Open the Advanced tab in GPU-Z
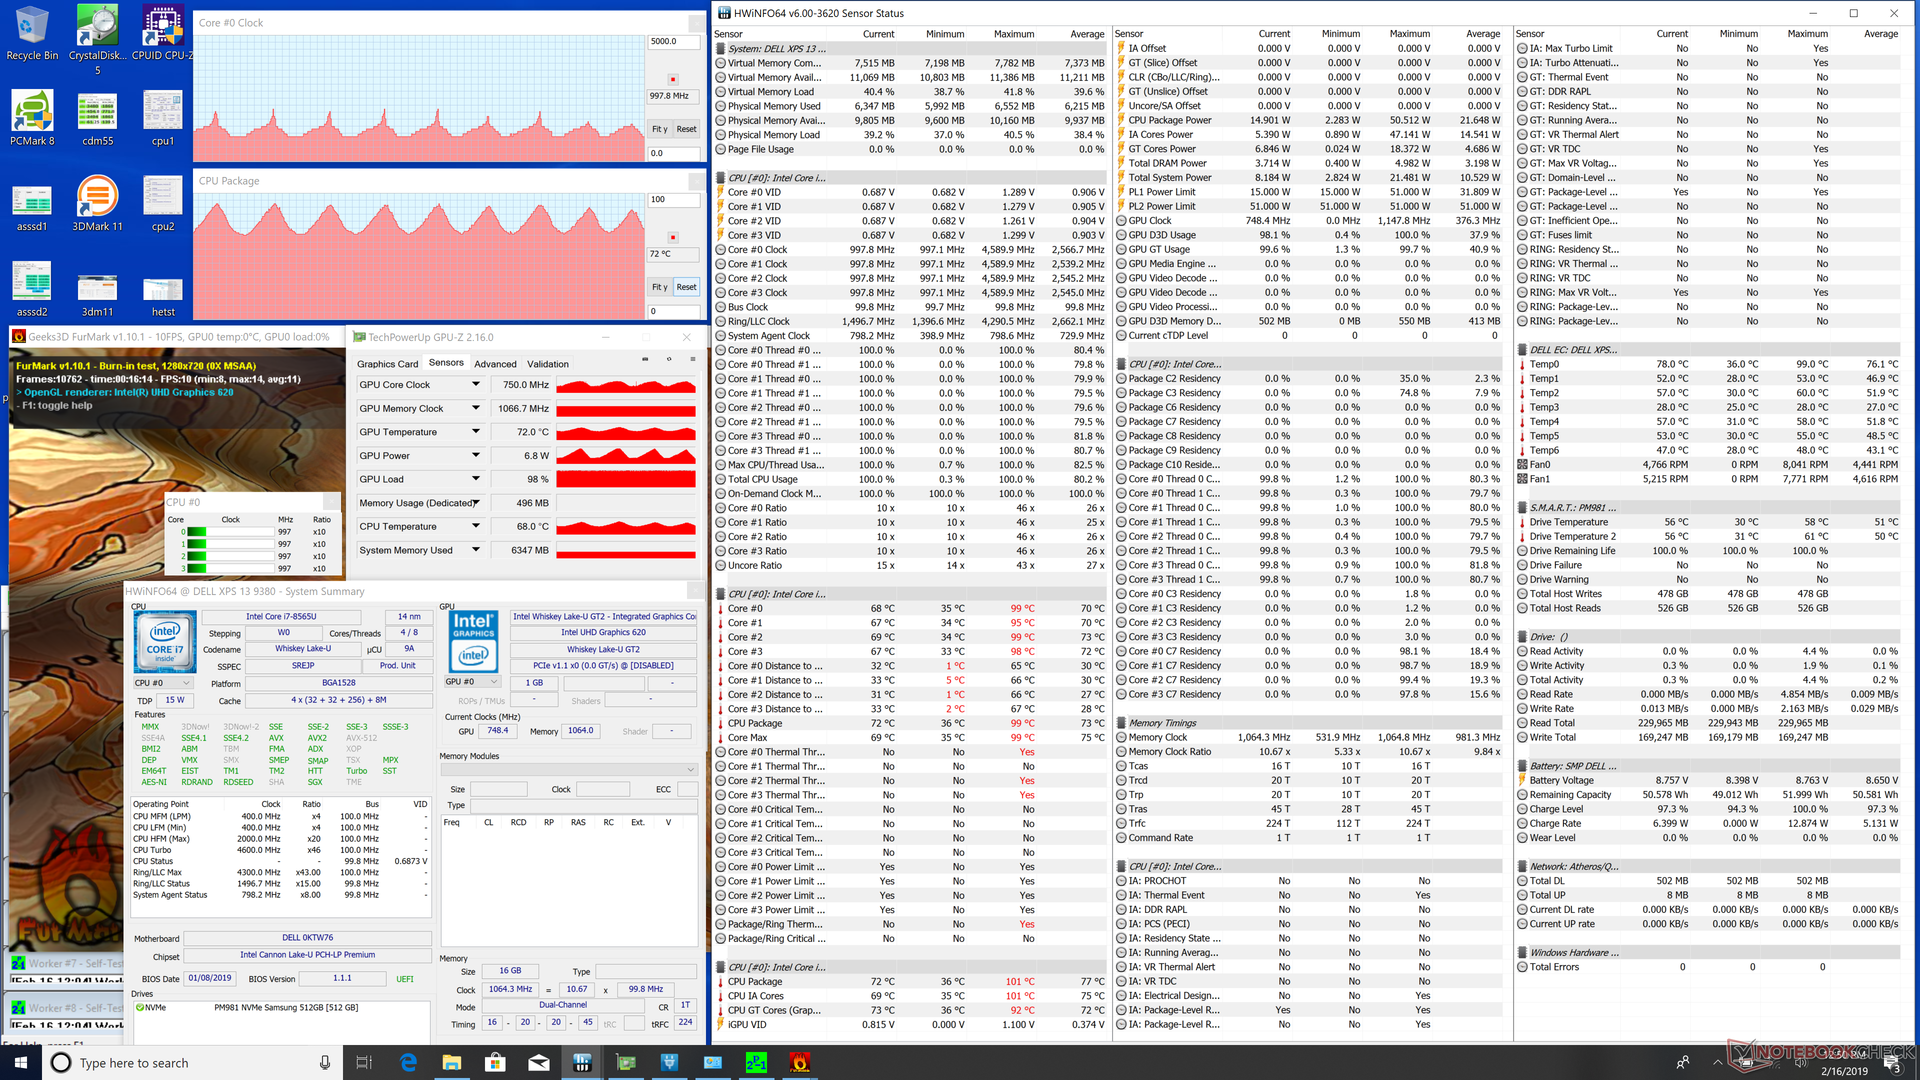 (x=495, y=364)
